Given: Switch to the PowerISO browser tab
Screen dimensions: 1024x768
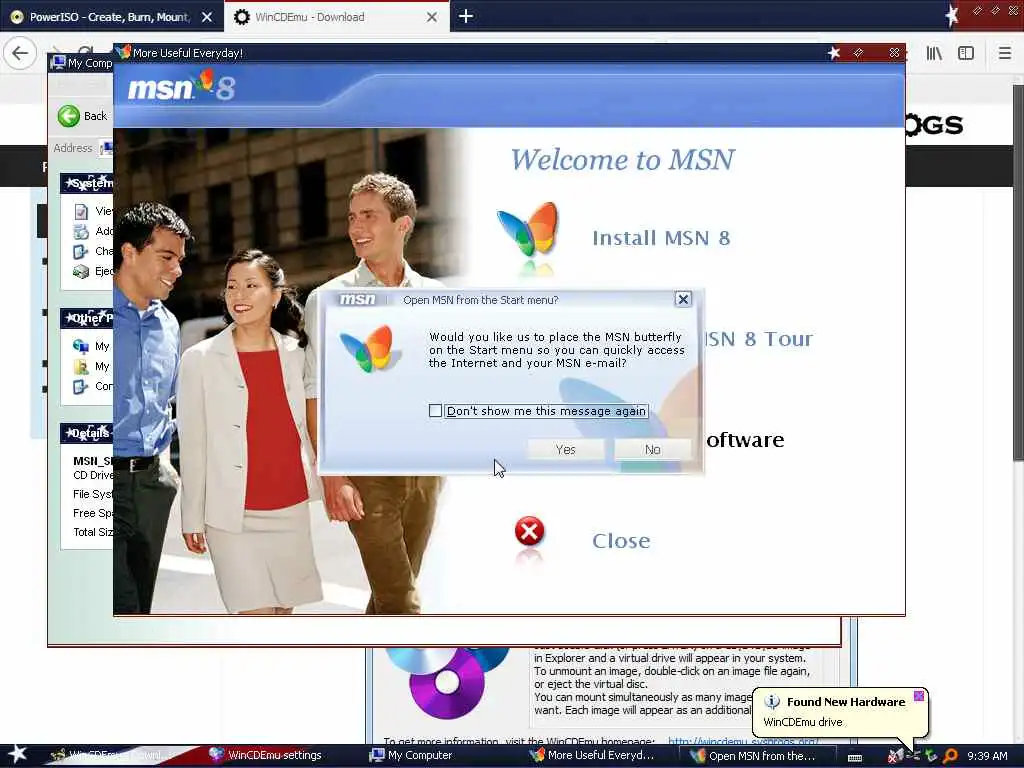Looking at the screenshot, I should coord(112,17).
